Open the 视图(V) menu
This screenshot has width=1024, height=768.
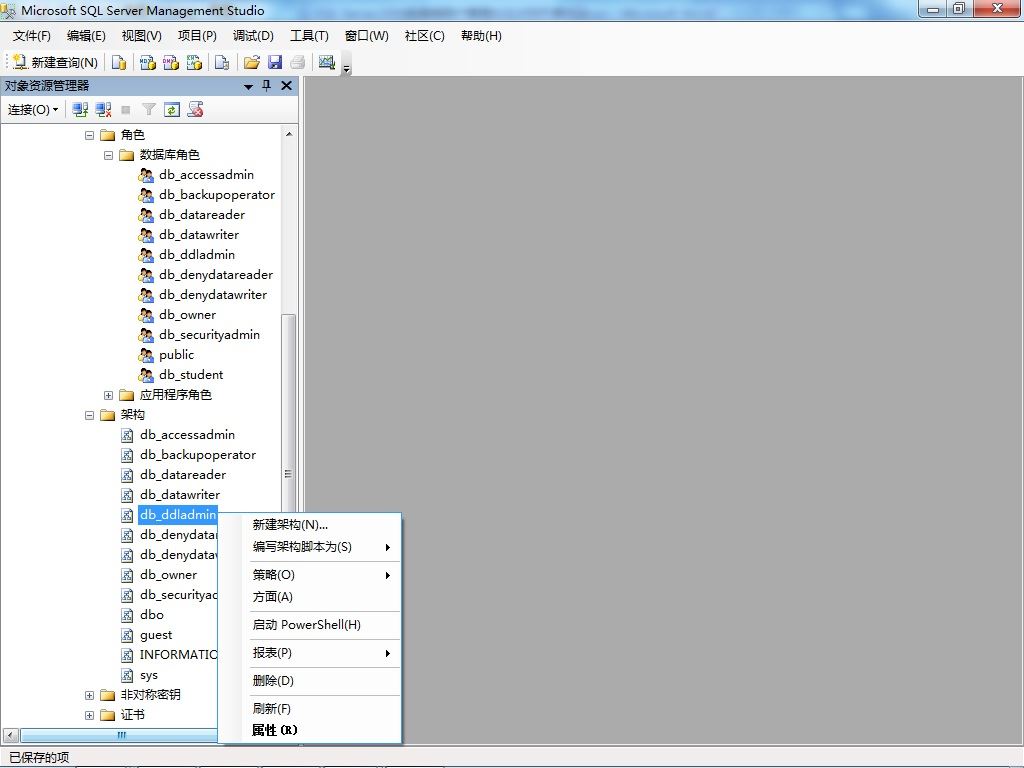point(141,36)
